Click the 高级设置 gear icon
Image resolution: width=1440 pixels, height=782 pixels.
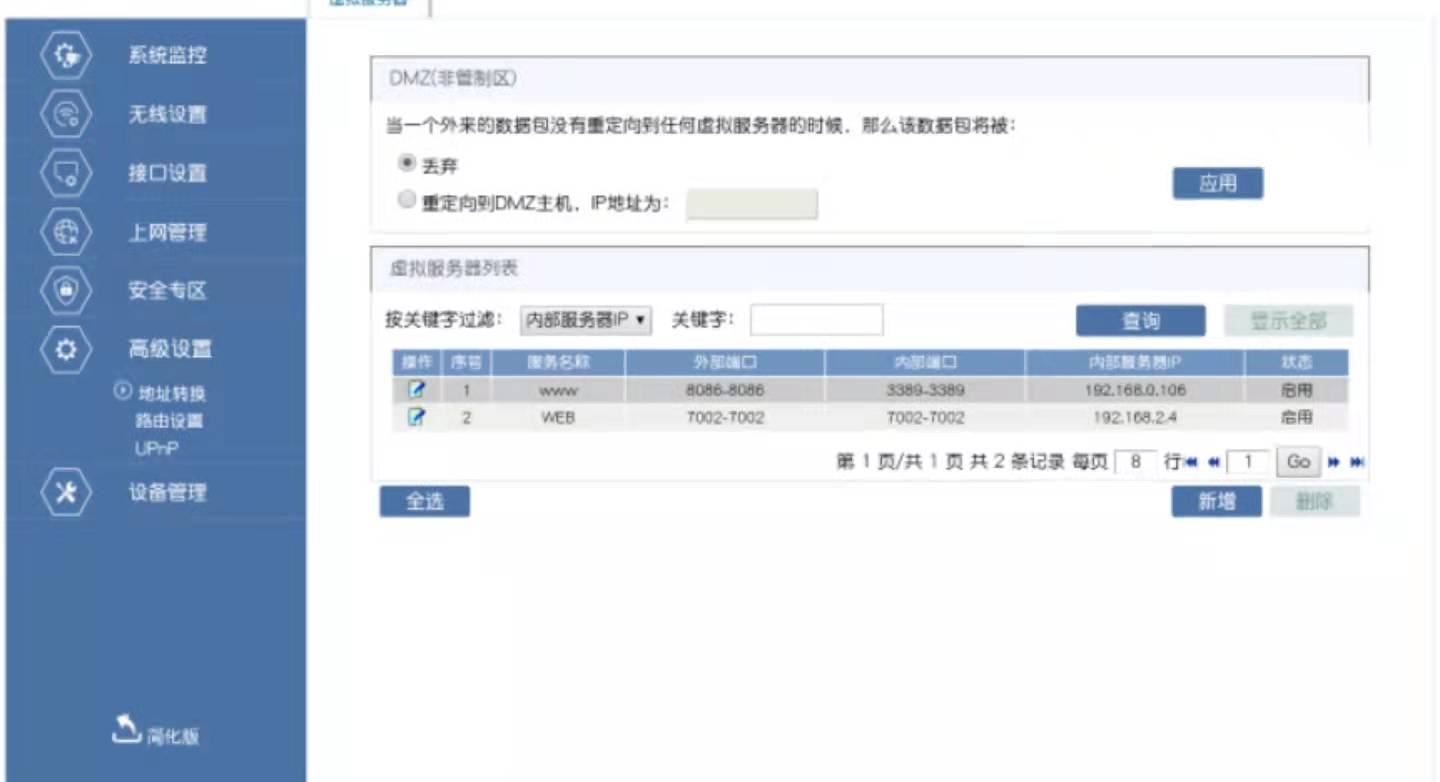(67, 349)
